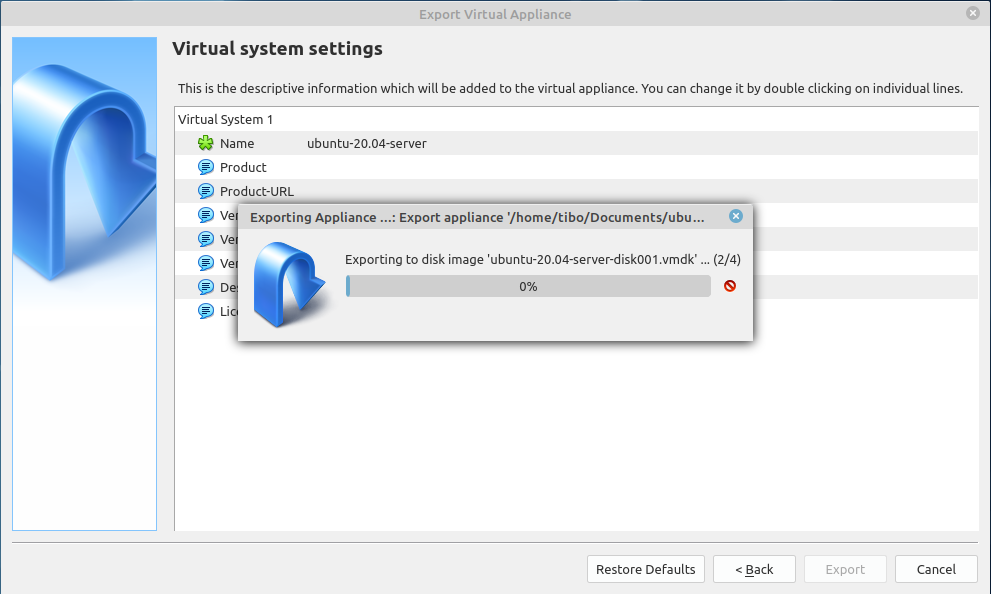The width and height of the screenshot is (991, 594).
Task: Click the speech-bubble icon beside Product-URL
Action: coord(205,191)
